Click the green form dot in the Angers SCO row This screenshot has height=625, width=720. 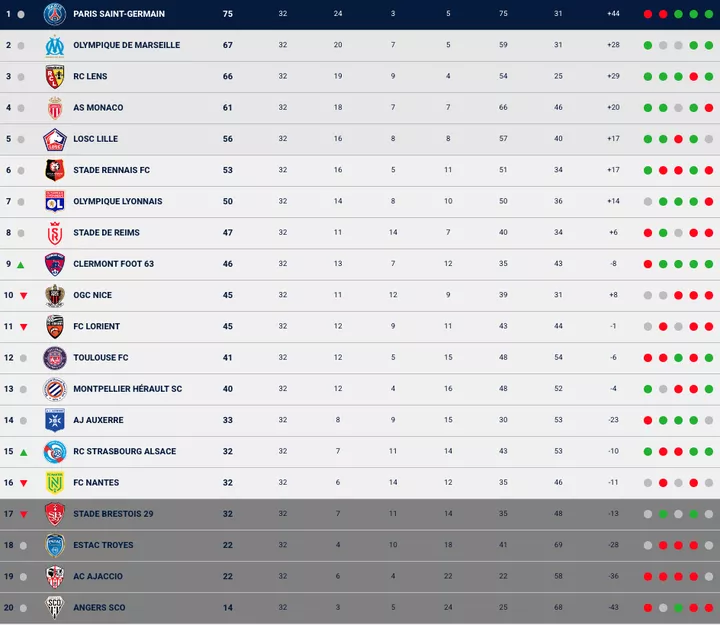678,607
